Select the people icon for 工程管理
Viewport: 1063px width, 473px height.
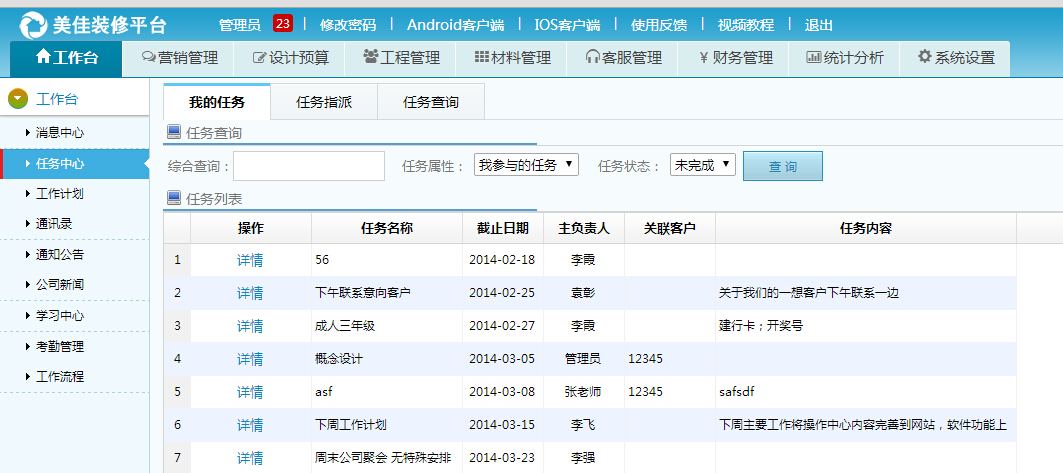click(370, 57)
